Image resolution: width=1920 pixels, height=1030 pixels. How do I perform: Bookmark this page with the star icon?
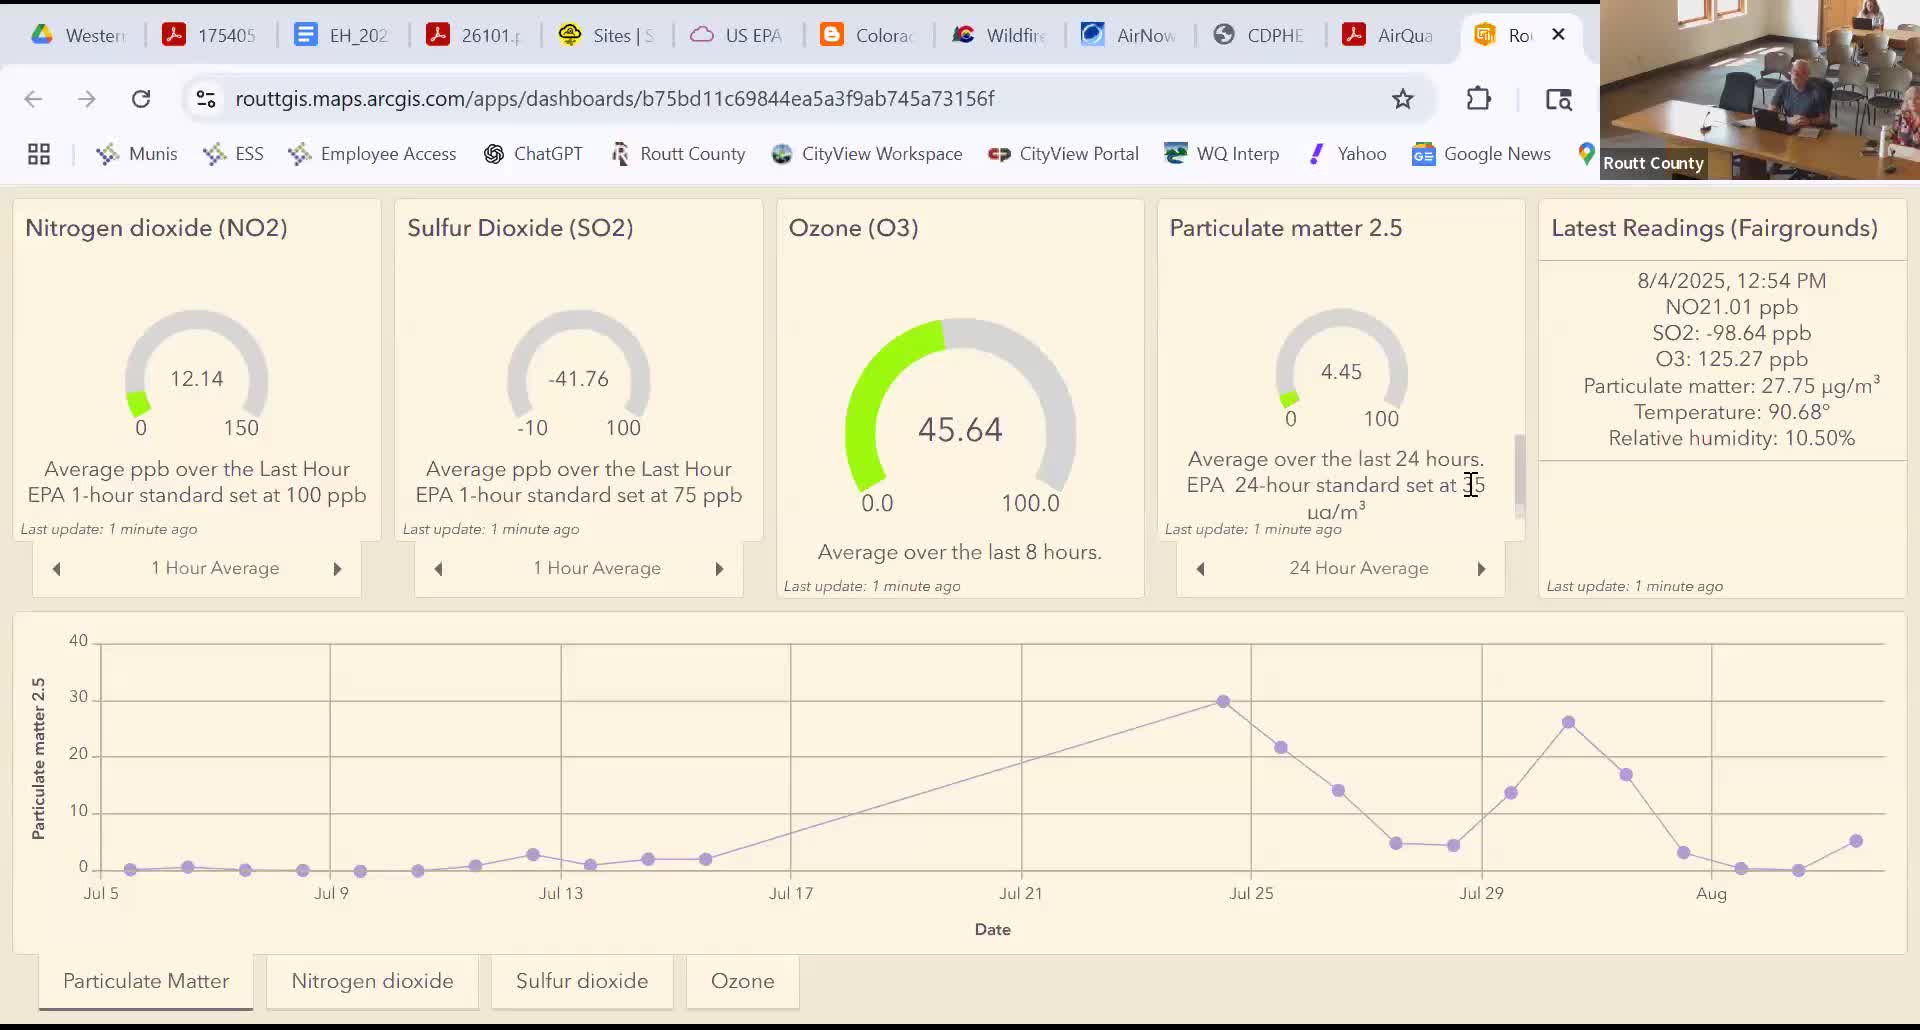click(x=1402, y=99)
